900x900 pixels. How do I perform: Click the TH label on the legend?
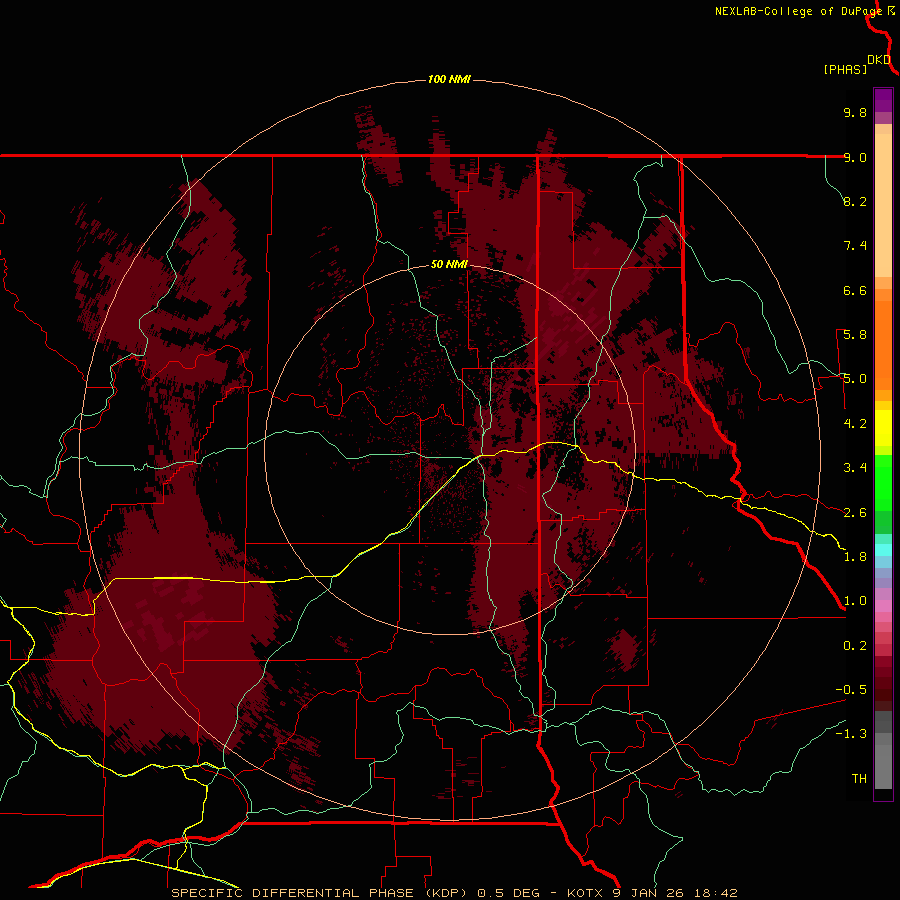coord(859,779)
